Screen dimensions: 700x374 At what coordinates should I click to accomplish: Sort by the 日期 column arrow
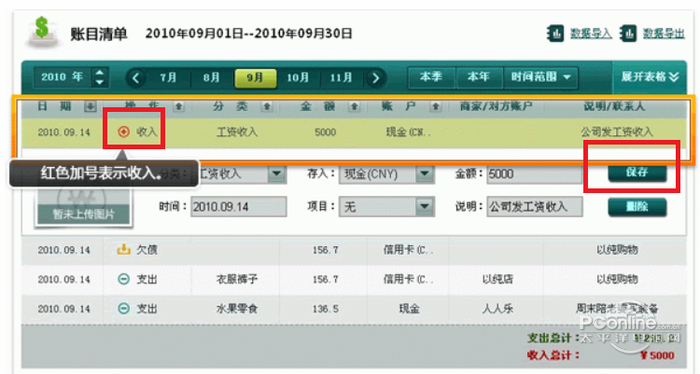pos(90,106)
